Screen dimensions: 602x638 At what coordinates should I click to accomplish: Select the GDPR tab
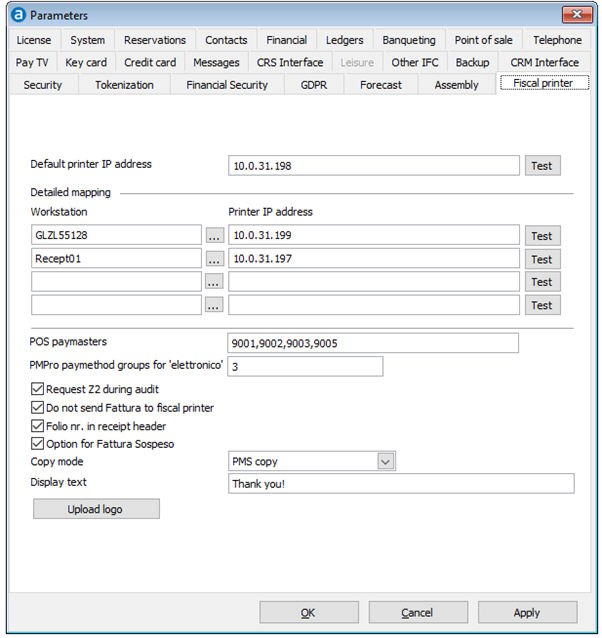point(314,85)
